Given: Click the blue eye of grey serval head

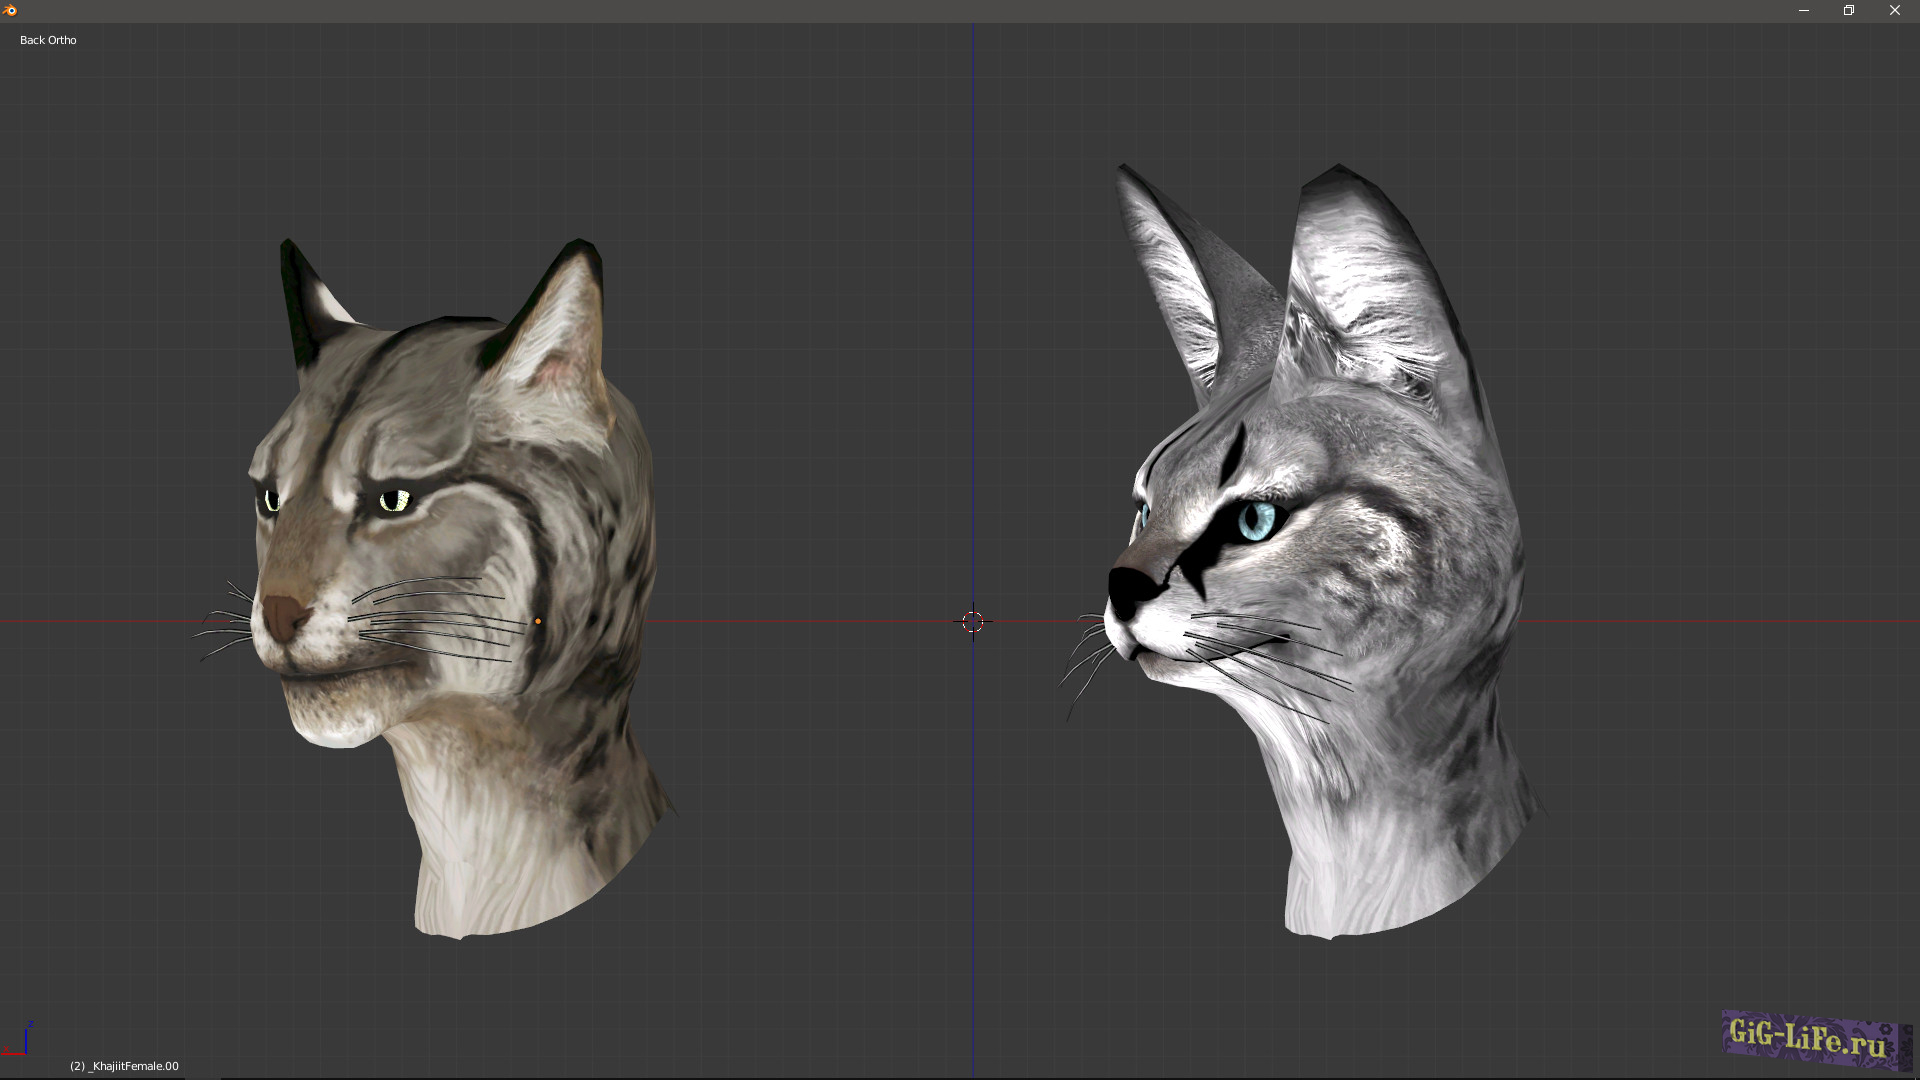Looking at the screenshot, I should [x=1256, y=521].
